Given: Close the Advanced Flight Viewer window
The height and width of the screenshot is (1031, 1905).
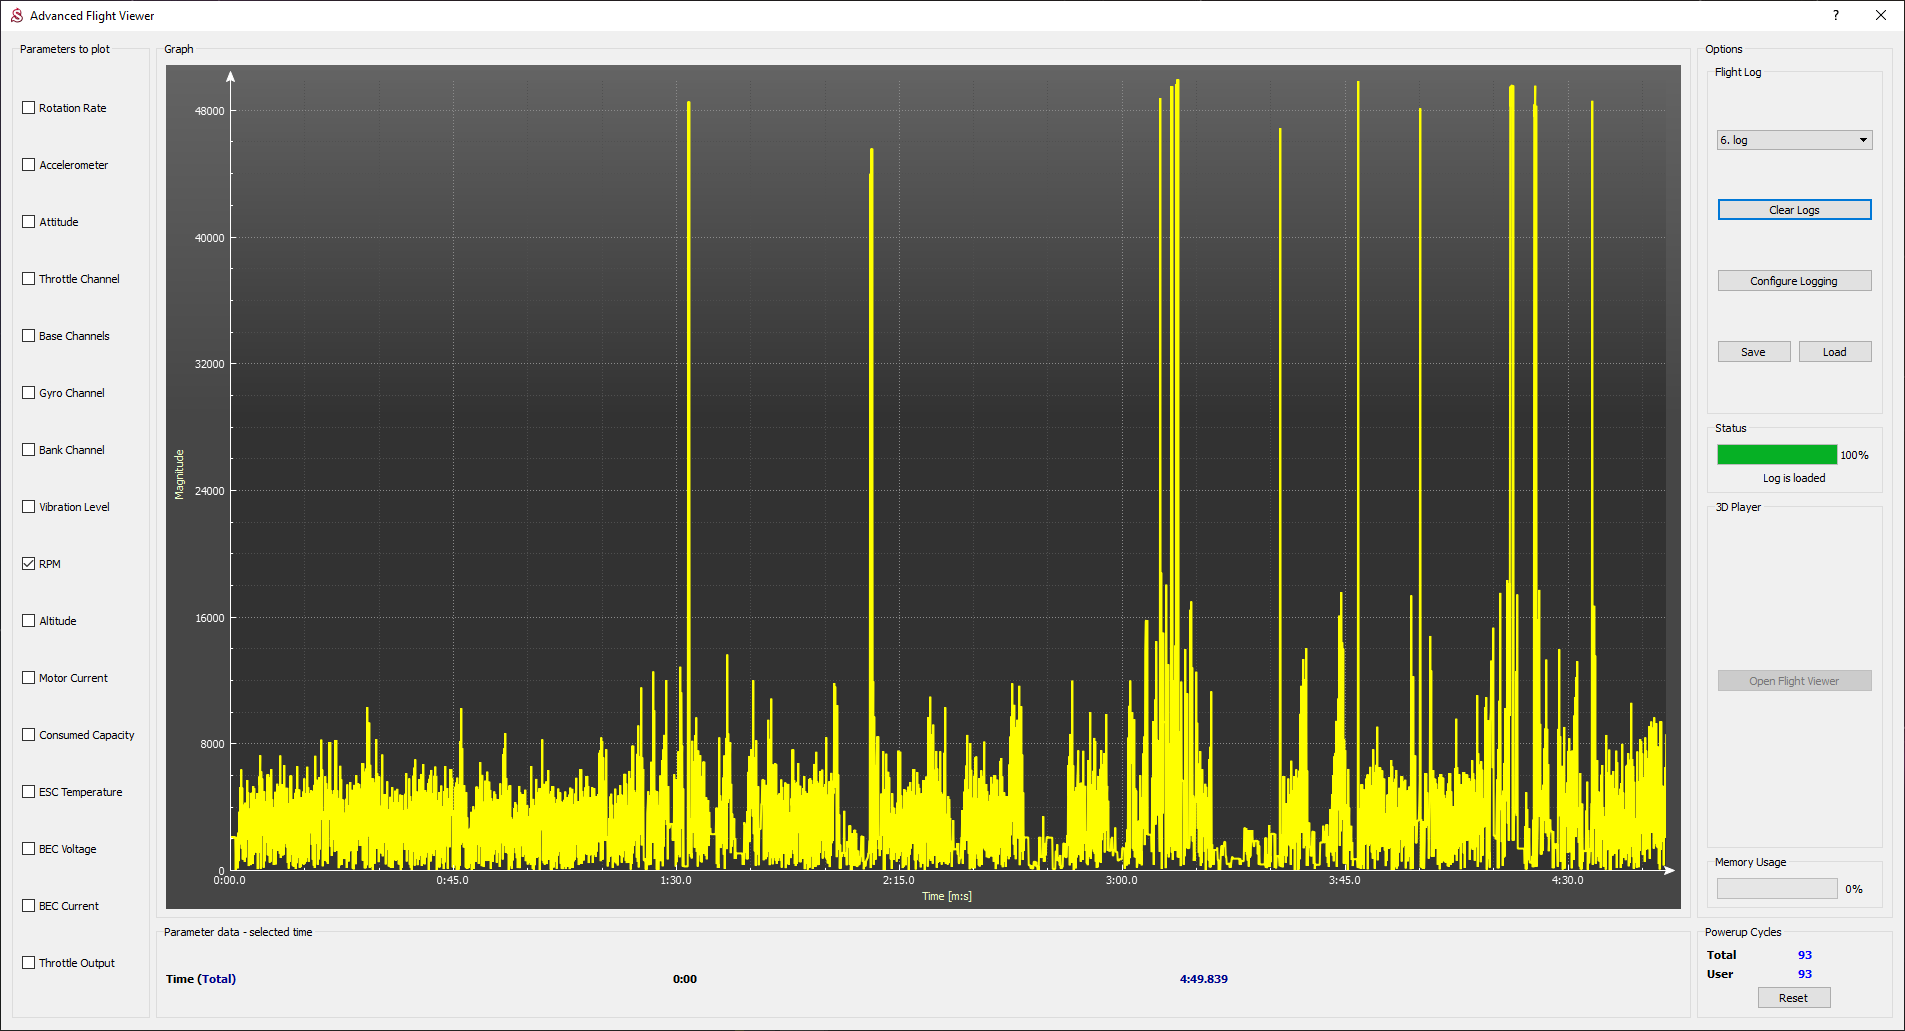Looking at the screenshot, I should [1880, 15].
